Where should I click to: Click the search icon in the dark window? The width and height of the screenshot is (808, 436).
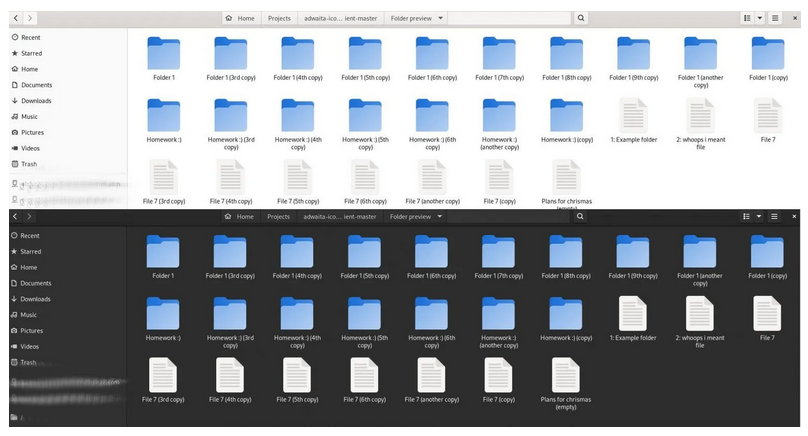pos(581,216)
